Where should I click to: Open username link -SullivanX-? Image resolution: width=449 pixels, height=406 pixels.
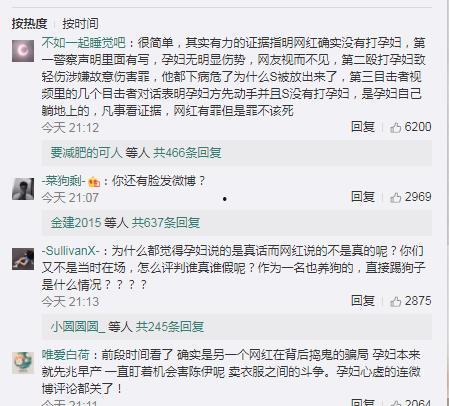pyautogui.click(x=70, y=251)
